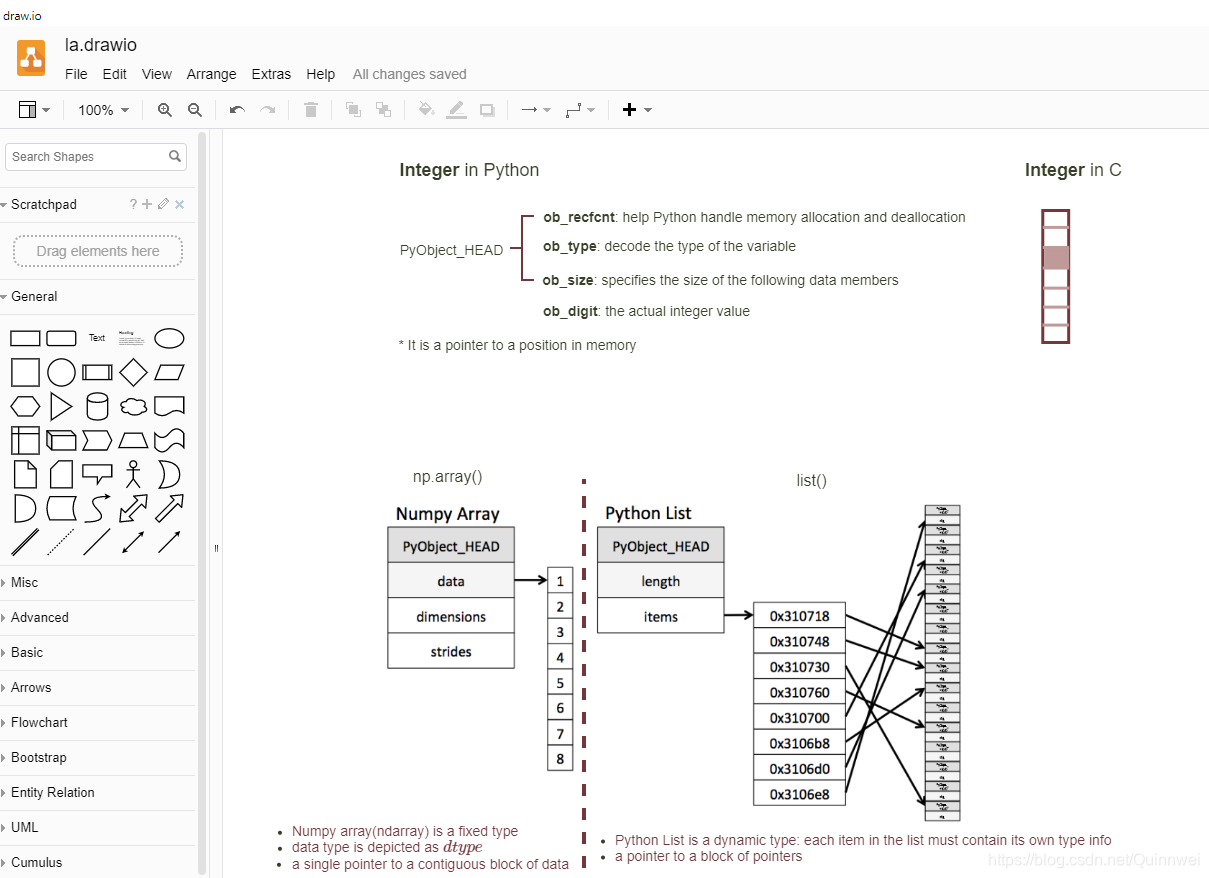Click the Scratchpad edit pencil icon
Viewport: 1209px width, 878px height.
(x=164, y=204)
